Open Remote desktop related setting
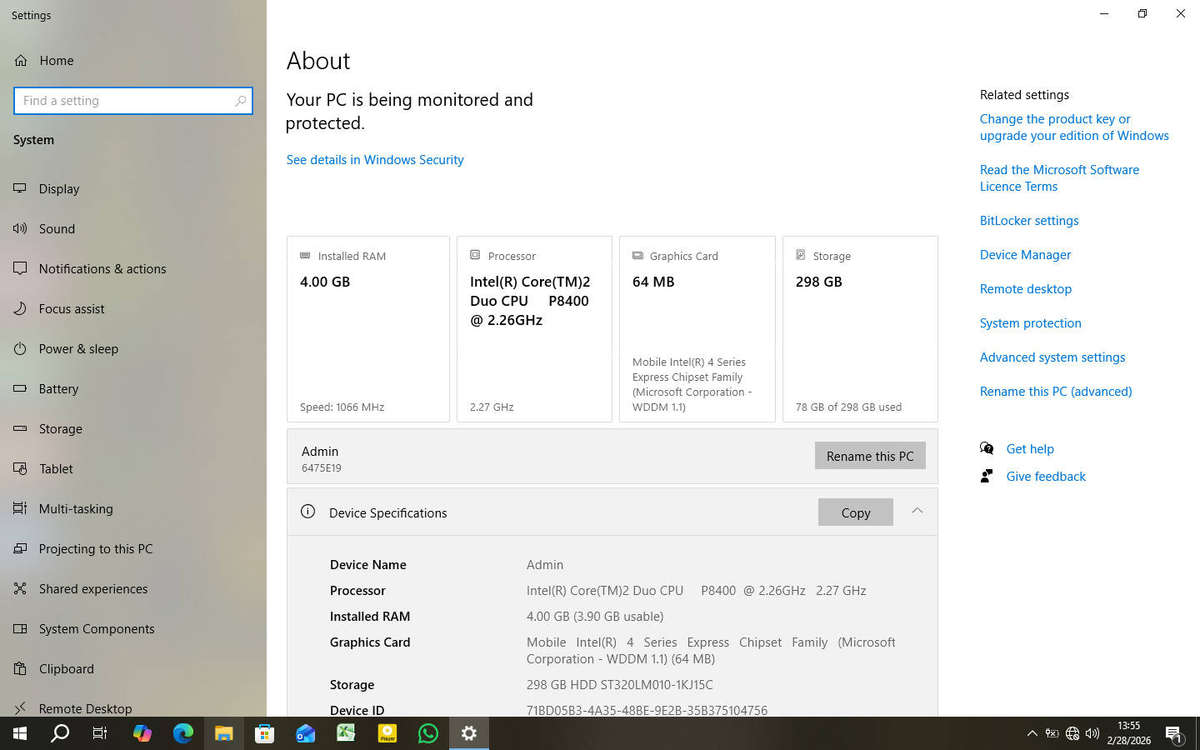This screenshot has height=750, width=1200. (1025, 289)
